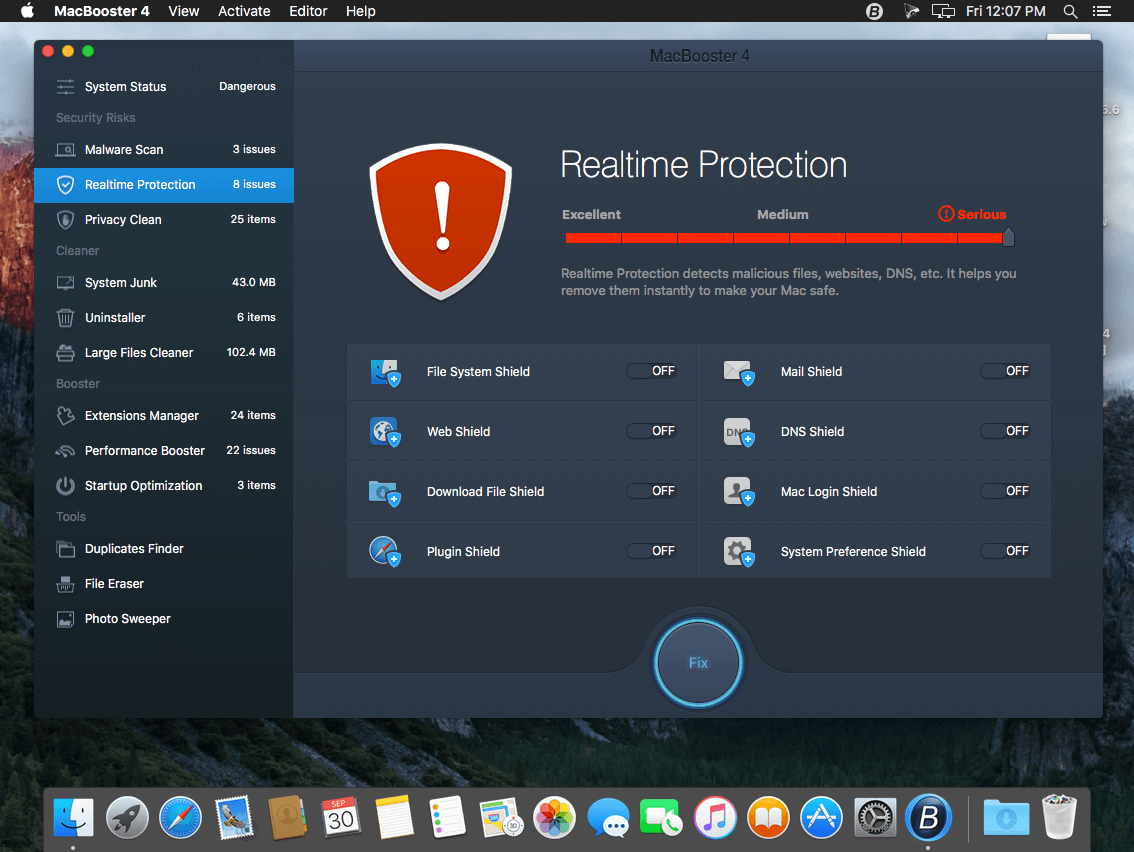Open the MacBooster 4 menu

102,11
